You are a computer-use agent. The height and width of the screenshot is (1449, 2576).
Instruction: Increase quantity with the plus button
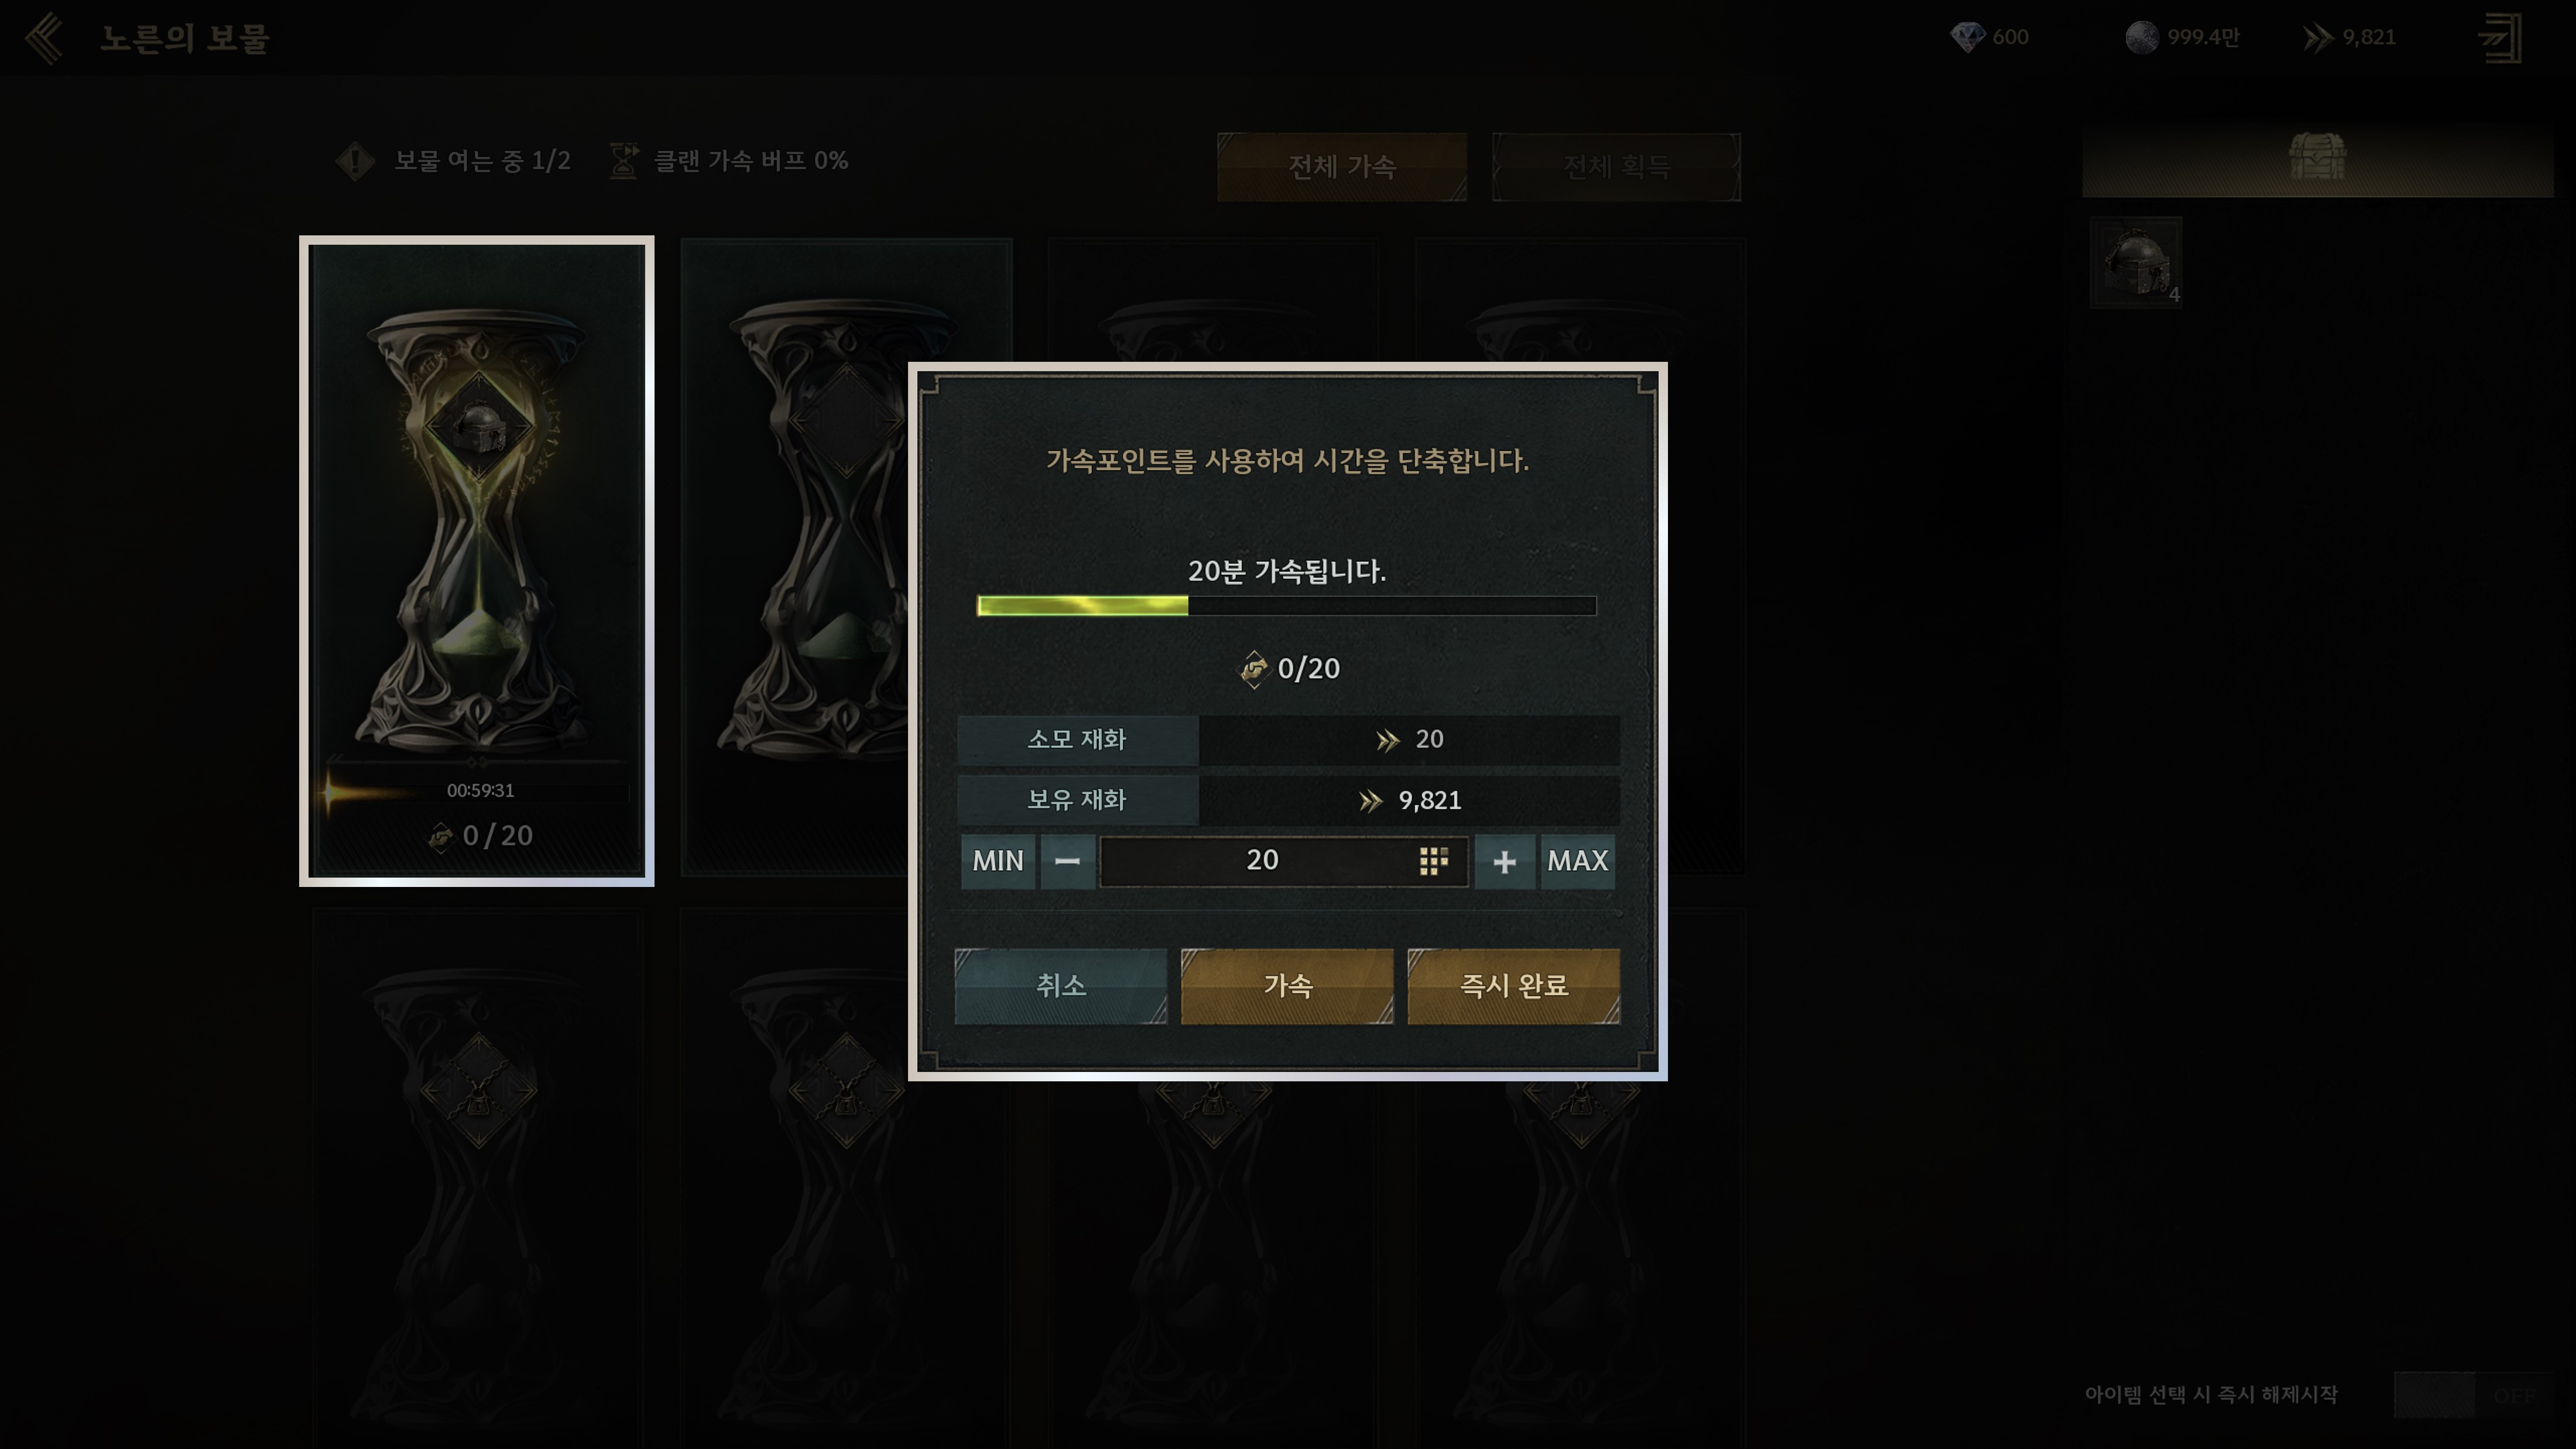[x=1504, y=861]
